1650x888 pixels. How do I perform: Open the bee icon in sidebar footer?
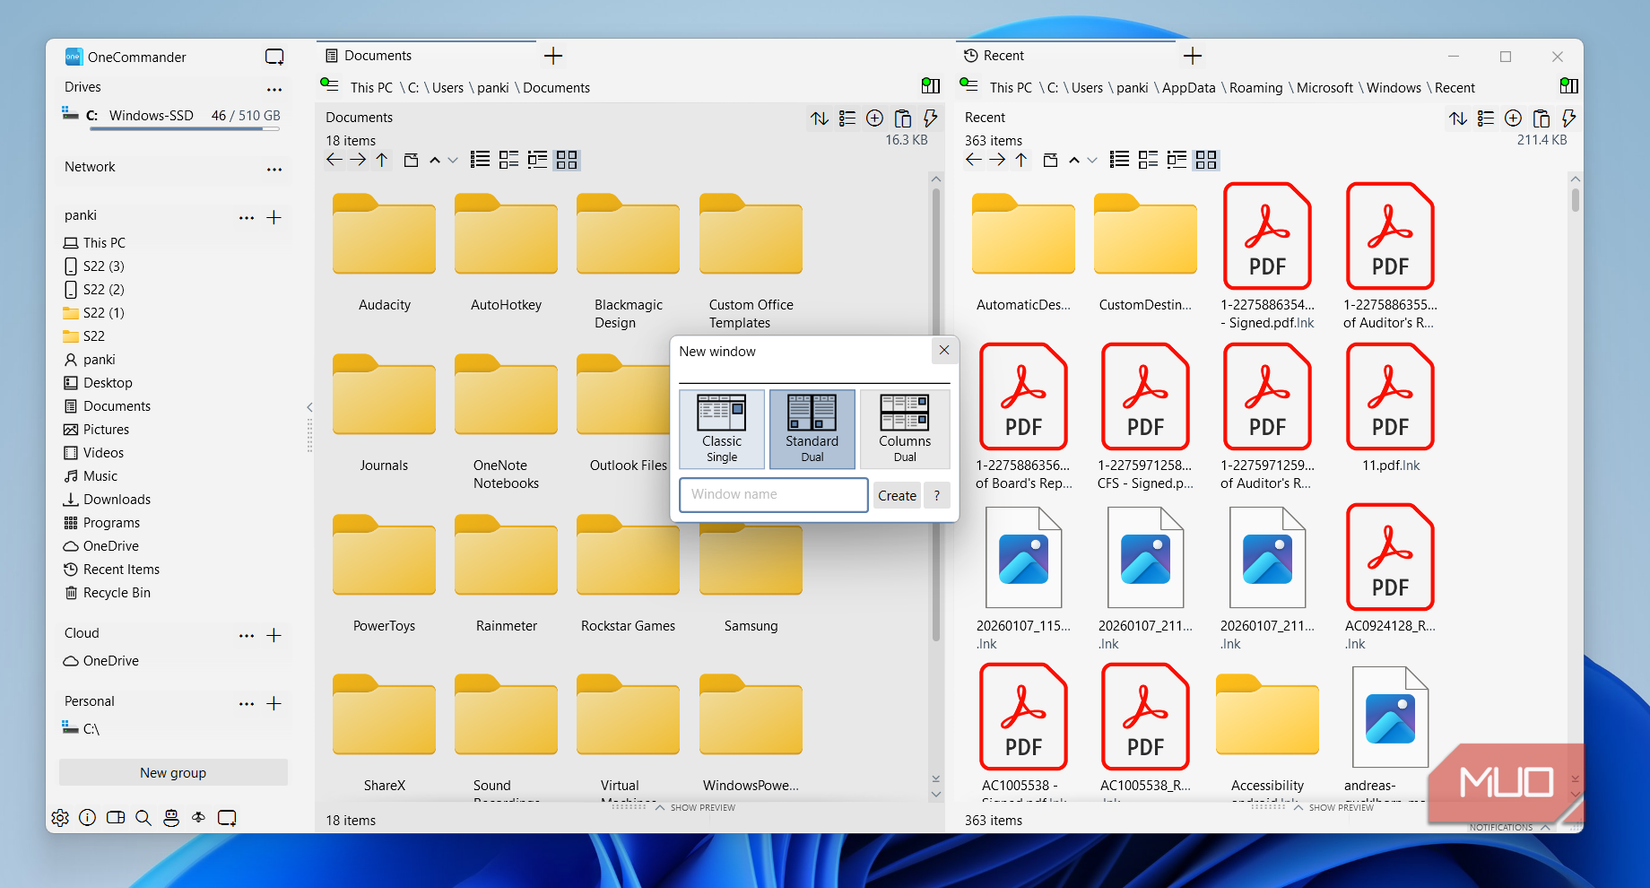point(199,817)
